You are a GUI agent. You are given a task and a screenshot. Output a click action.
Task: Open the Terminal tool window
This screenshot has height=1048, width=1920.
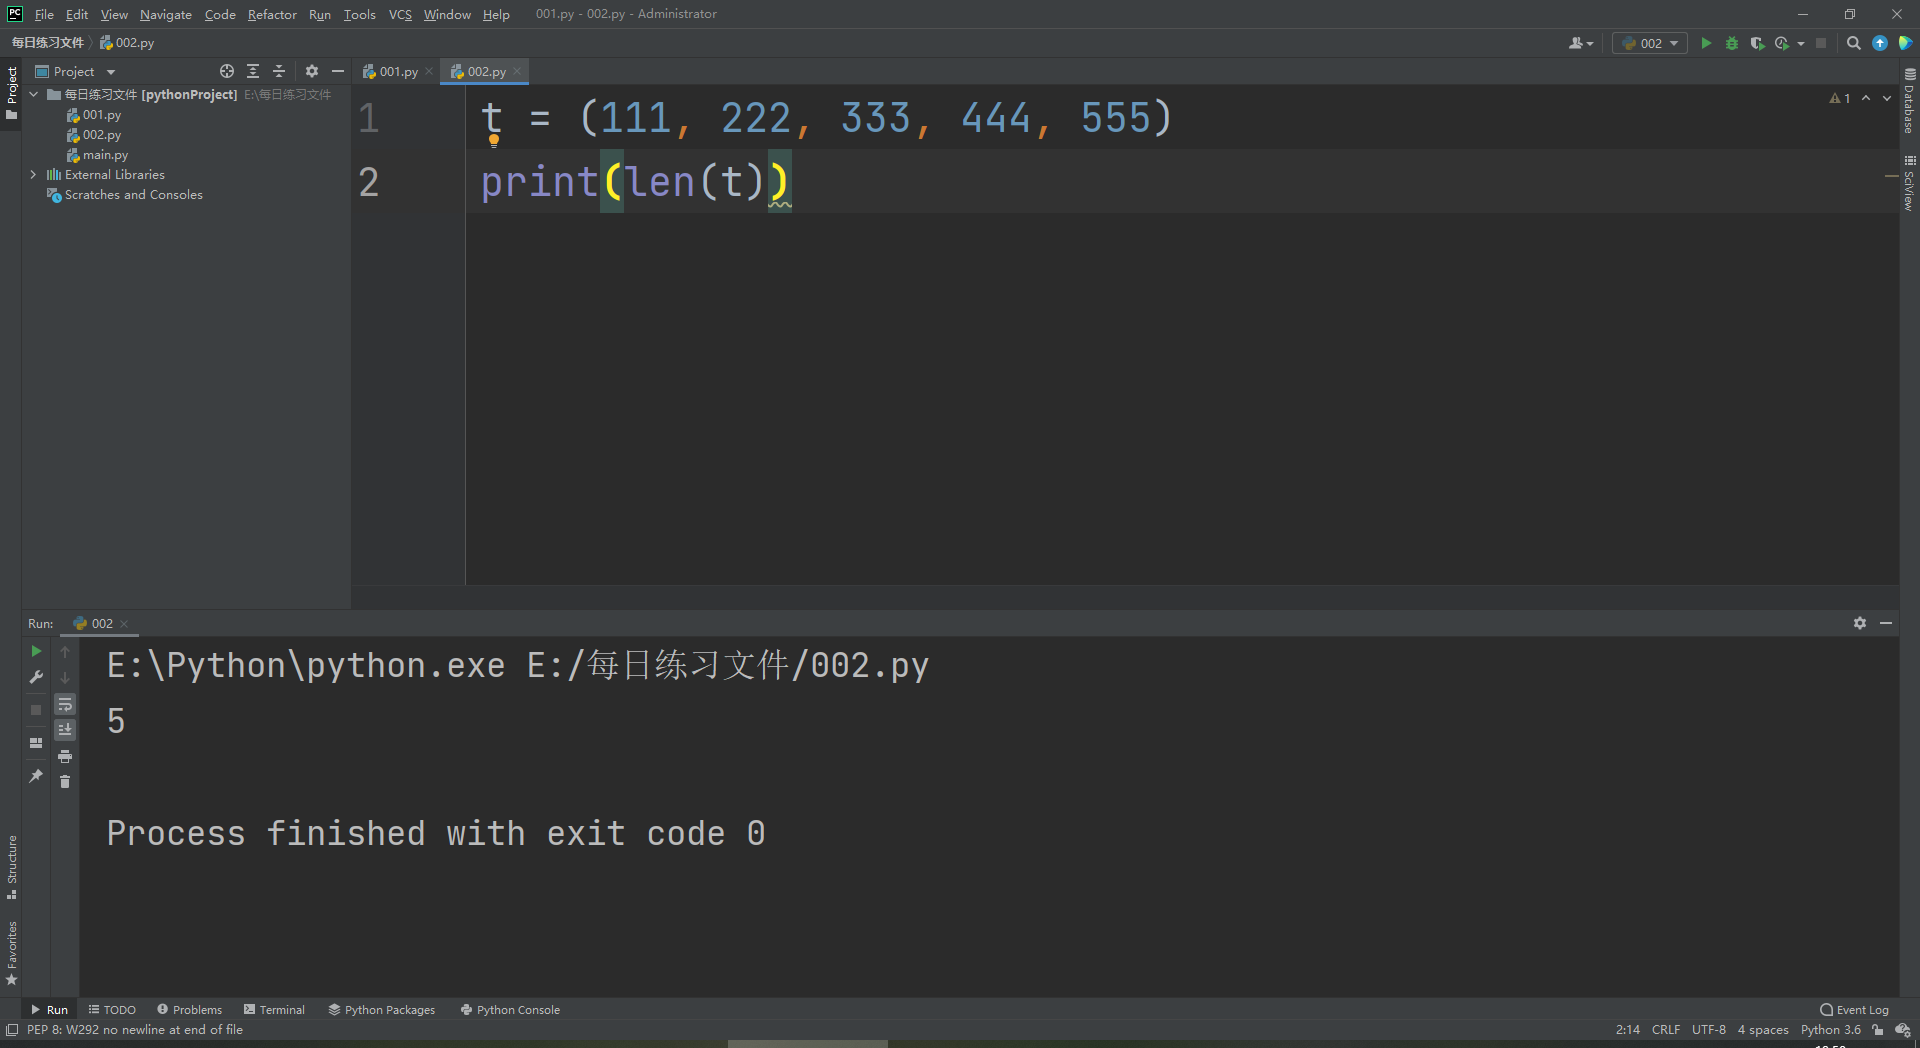tap(274, 1010)
